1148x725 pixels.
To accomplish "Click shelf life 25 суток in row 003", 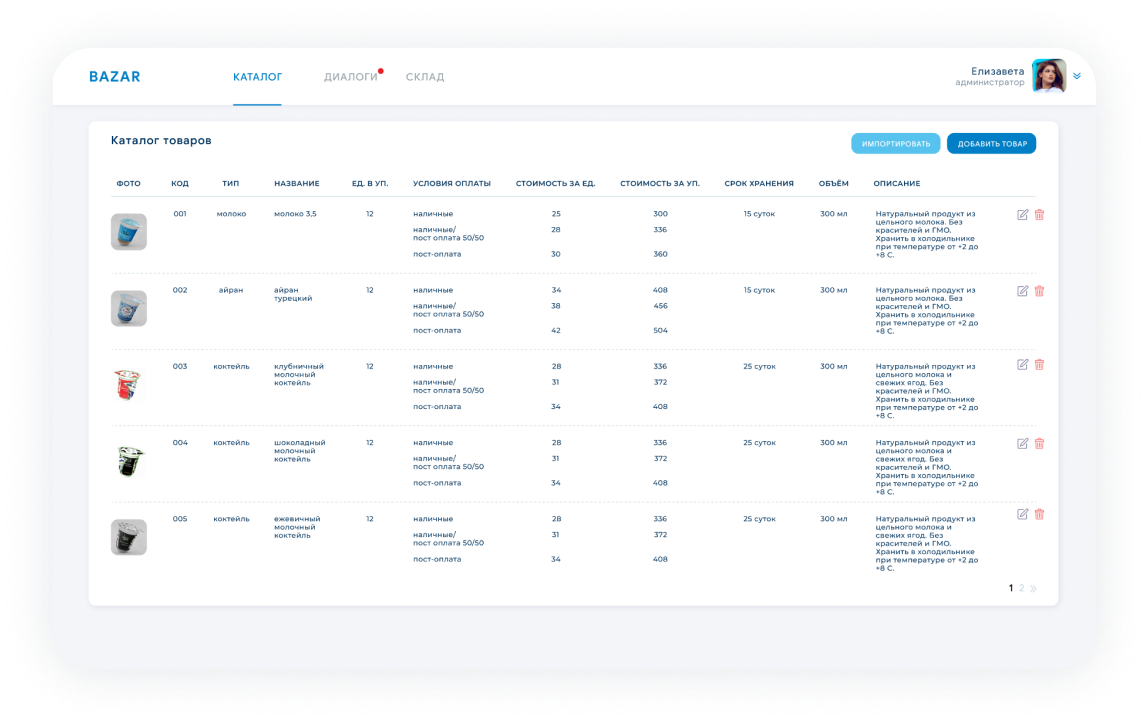I will point(759,366).
